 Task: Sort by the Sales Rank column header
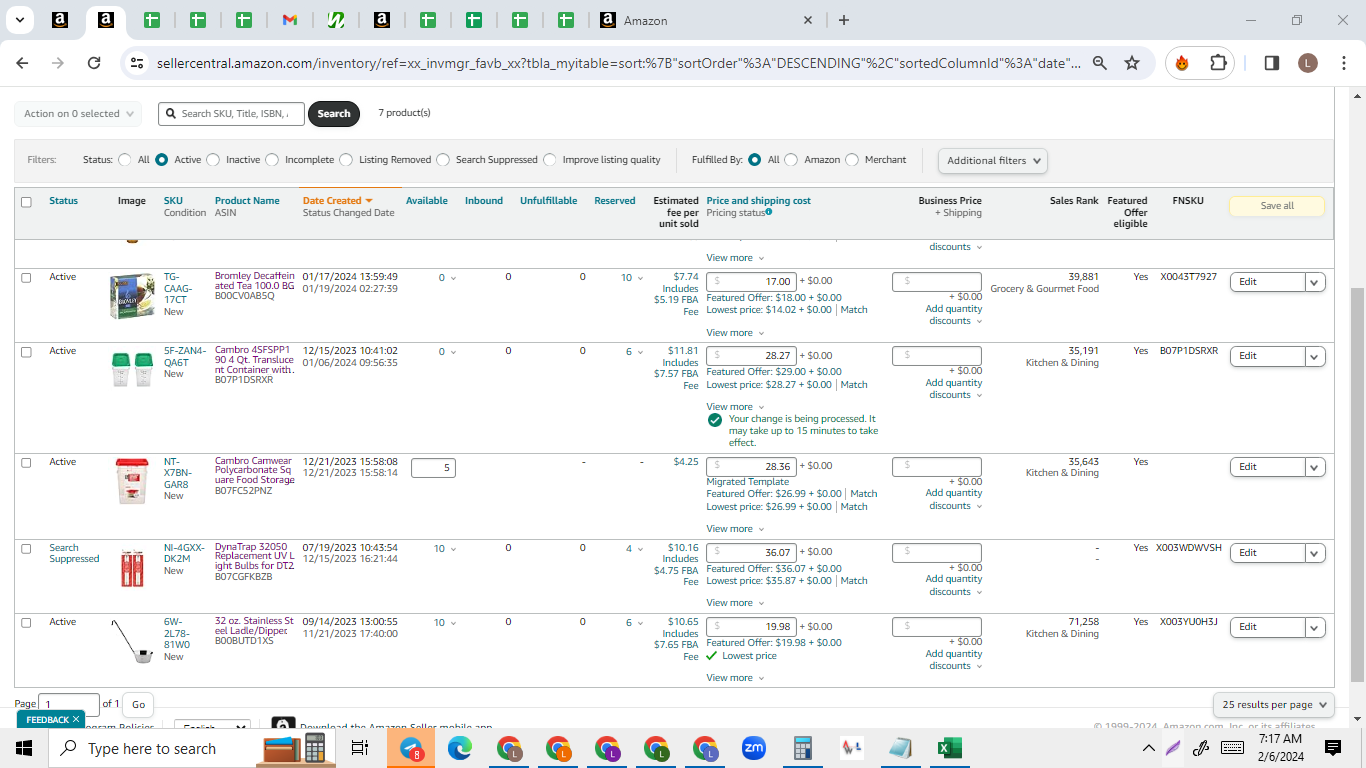(1074, 201)
